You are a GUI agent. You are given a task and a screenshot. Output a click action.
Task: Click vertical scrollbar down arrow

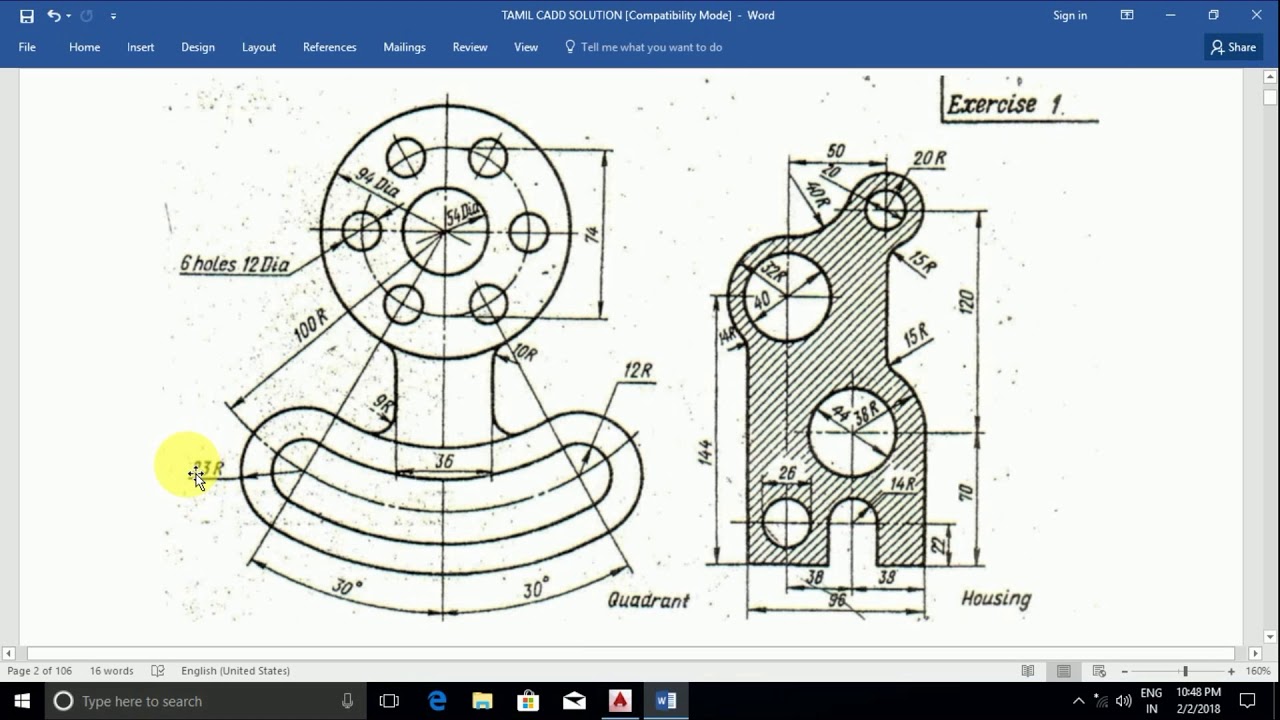coord(1270,637)
